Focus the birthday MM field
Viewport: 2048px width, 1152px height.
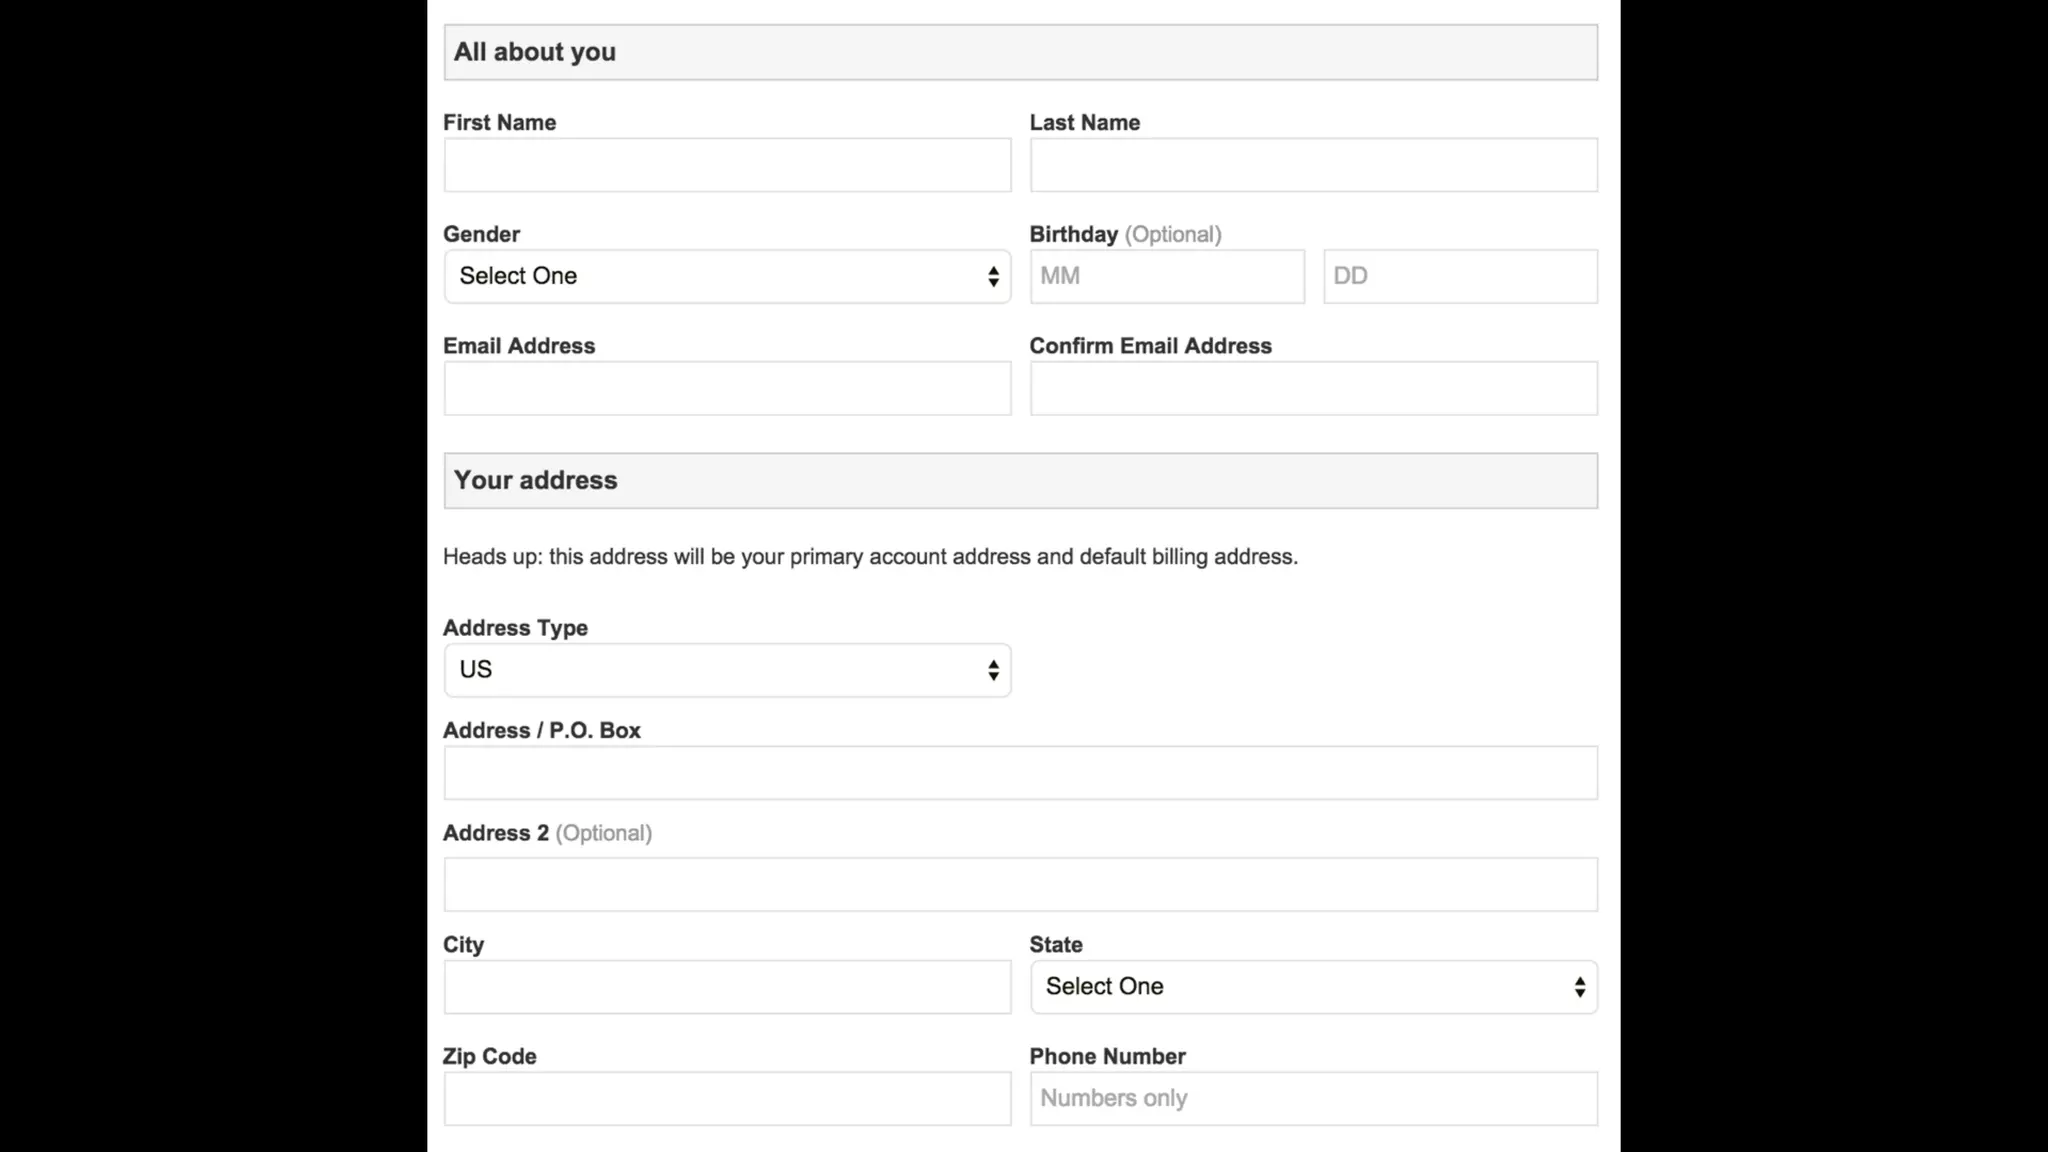(1166, 276)
